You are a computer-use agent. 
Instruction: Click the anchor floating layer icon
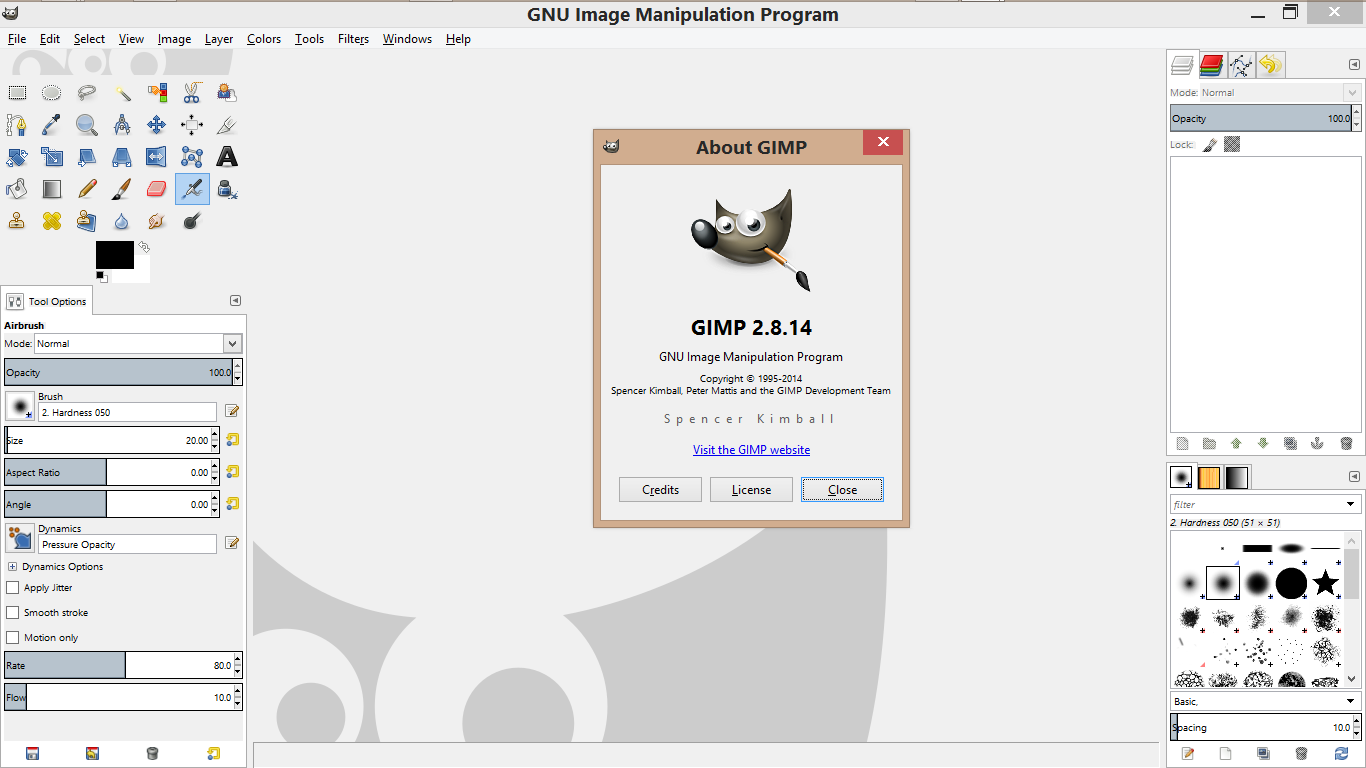click(x=1317, y=443)
